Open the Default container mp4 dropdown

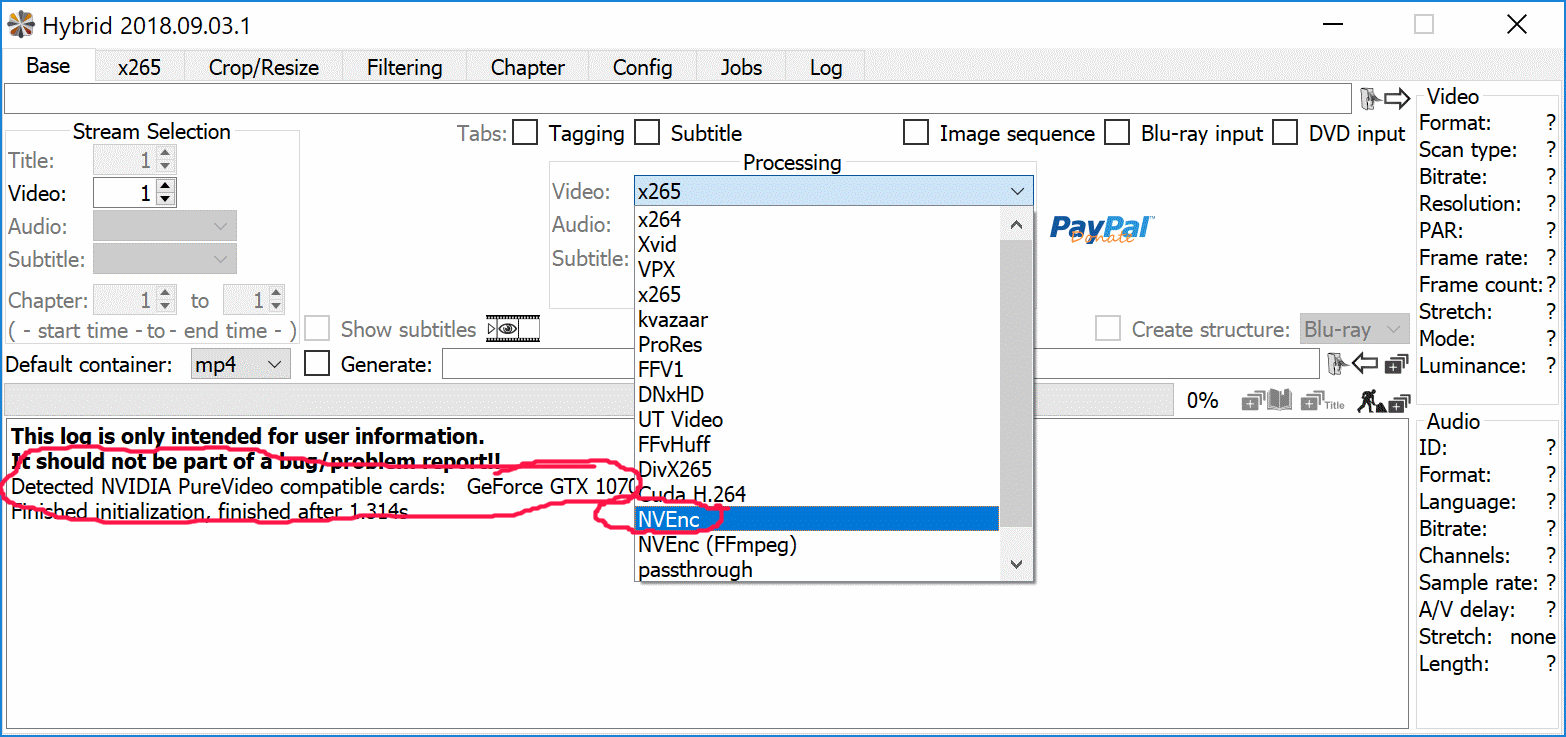(x=240, y=364)
